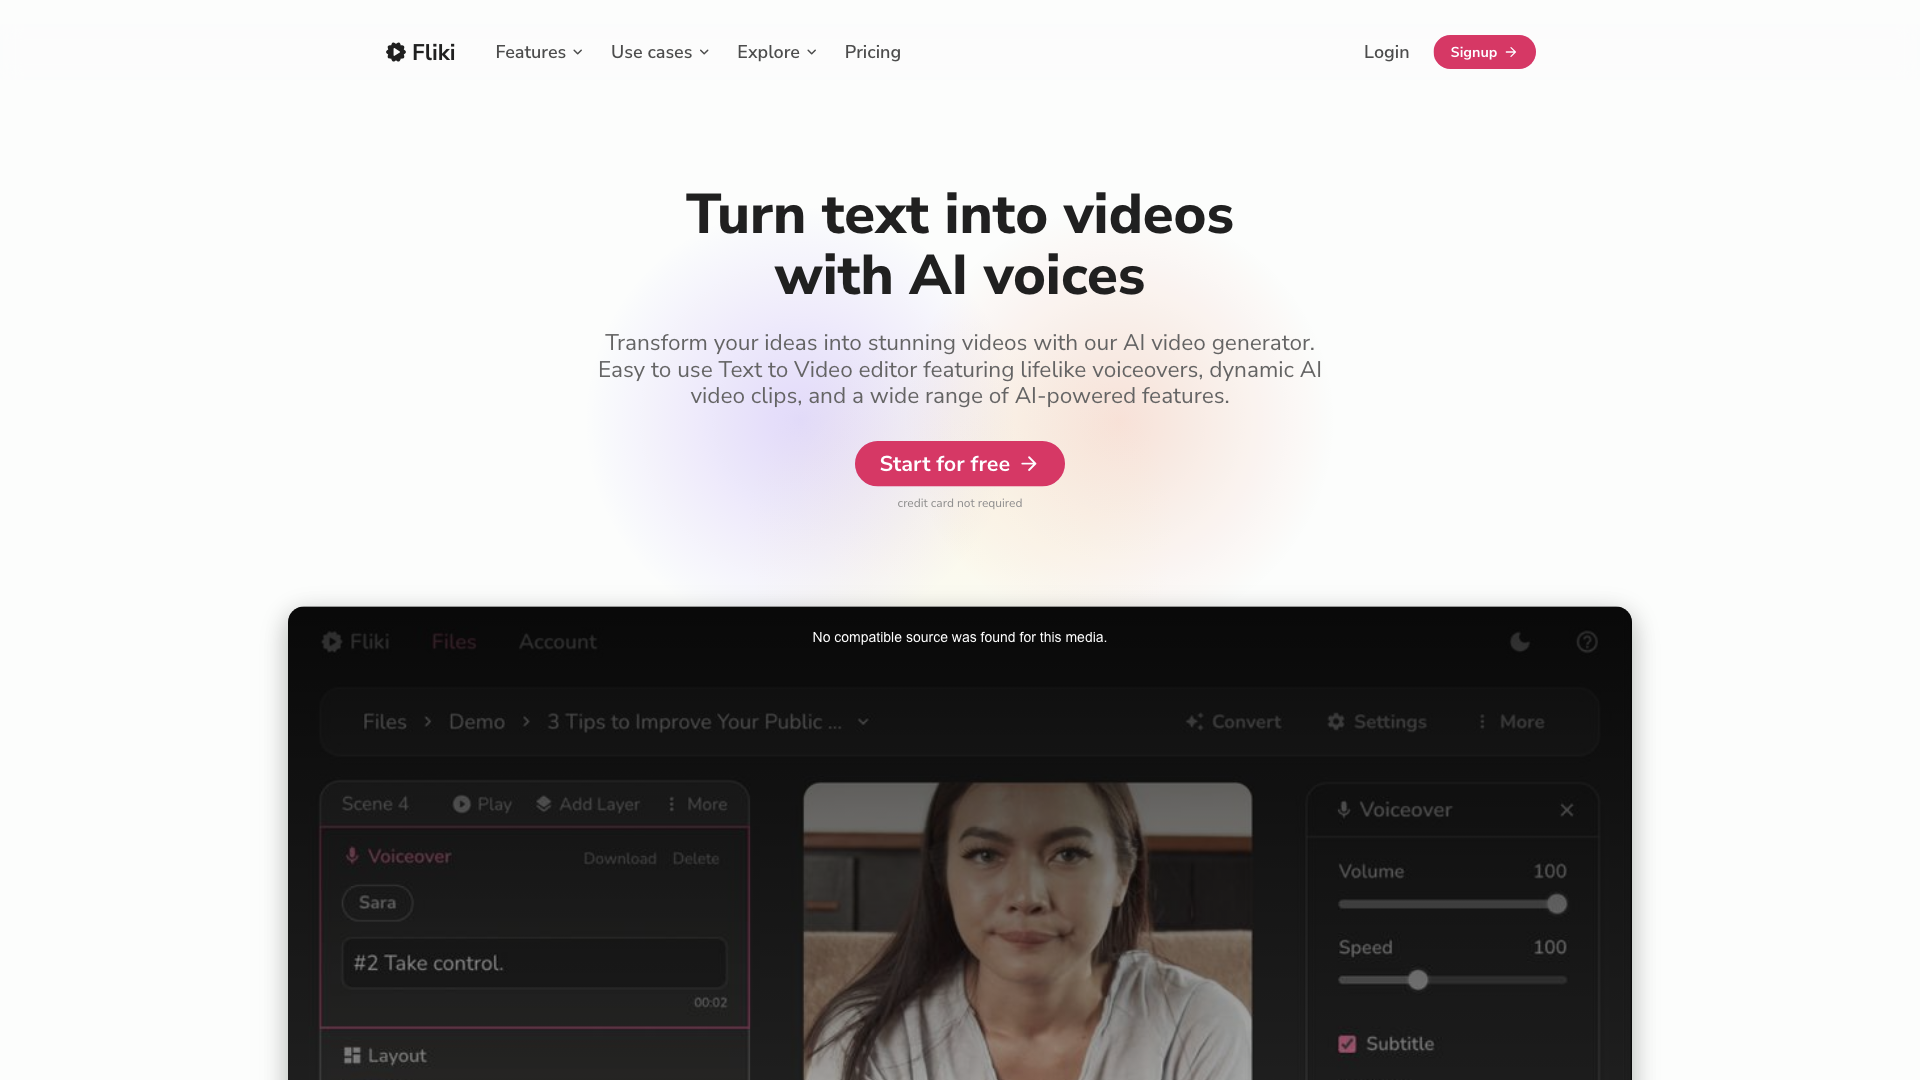The width and height of the screenshot is (1920, 1080).
Task: Click the Voiceover microphone icon
Action: [x=352, y=856]
